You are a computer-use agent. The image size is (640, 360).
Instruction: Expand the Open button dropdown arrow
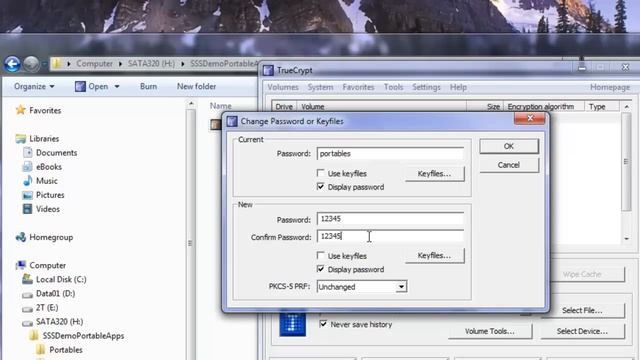click(117, 87)
